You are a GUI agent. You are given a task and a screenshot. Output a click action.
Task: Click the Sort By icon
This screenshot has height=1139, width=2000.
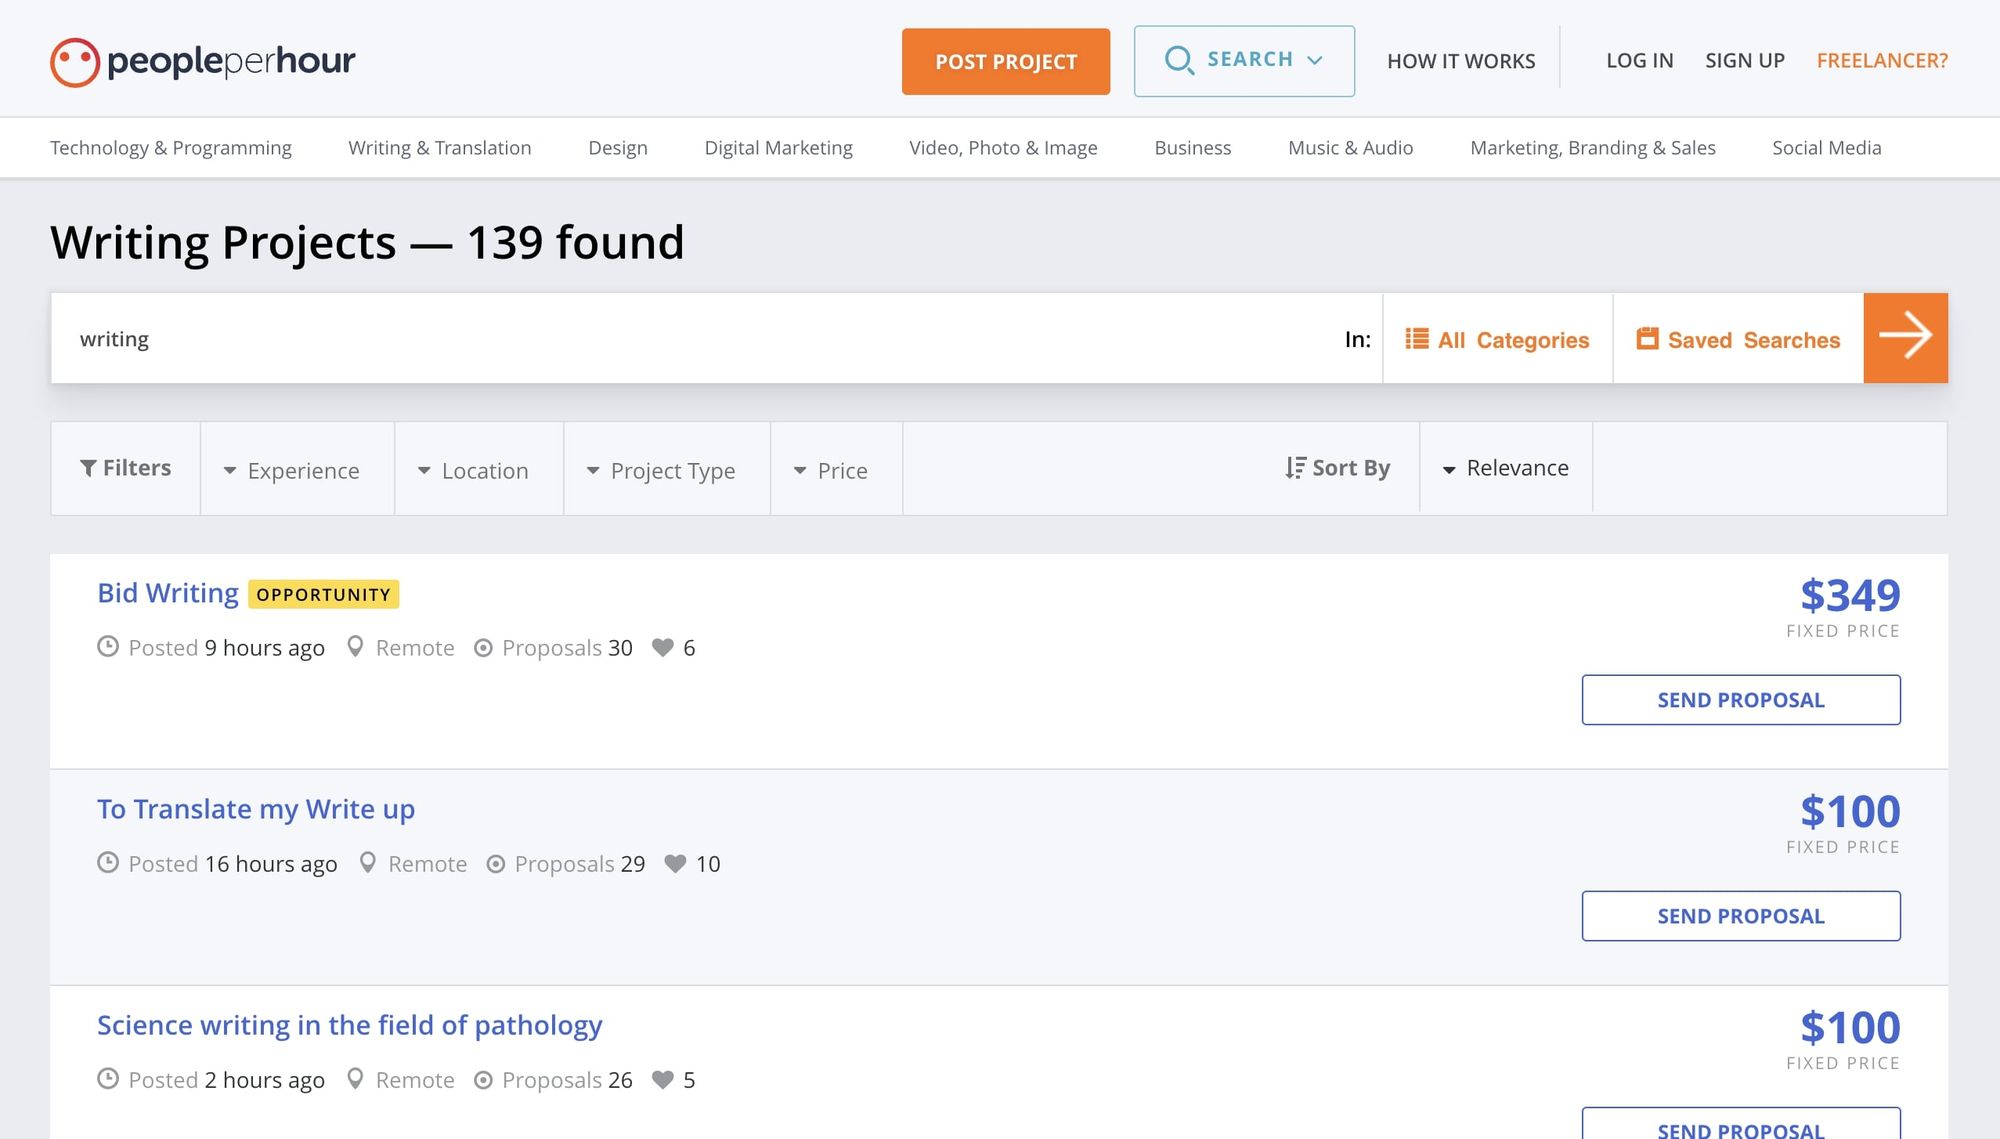coord(1295,468)
